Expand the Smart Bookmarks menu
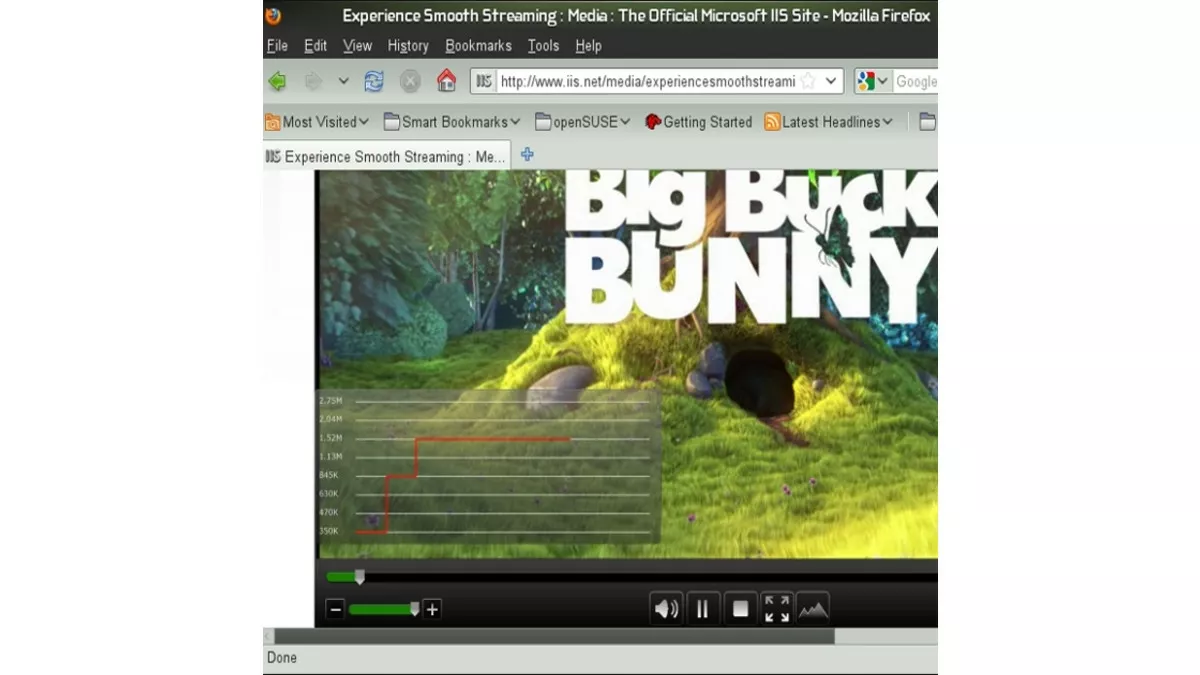Screen dimensions: 1200x675 point(450,121)
